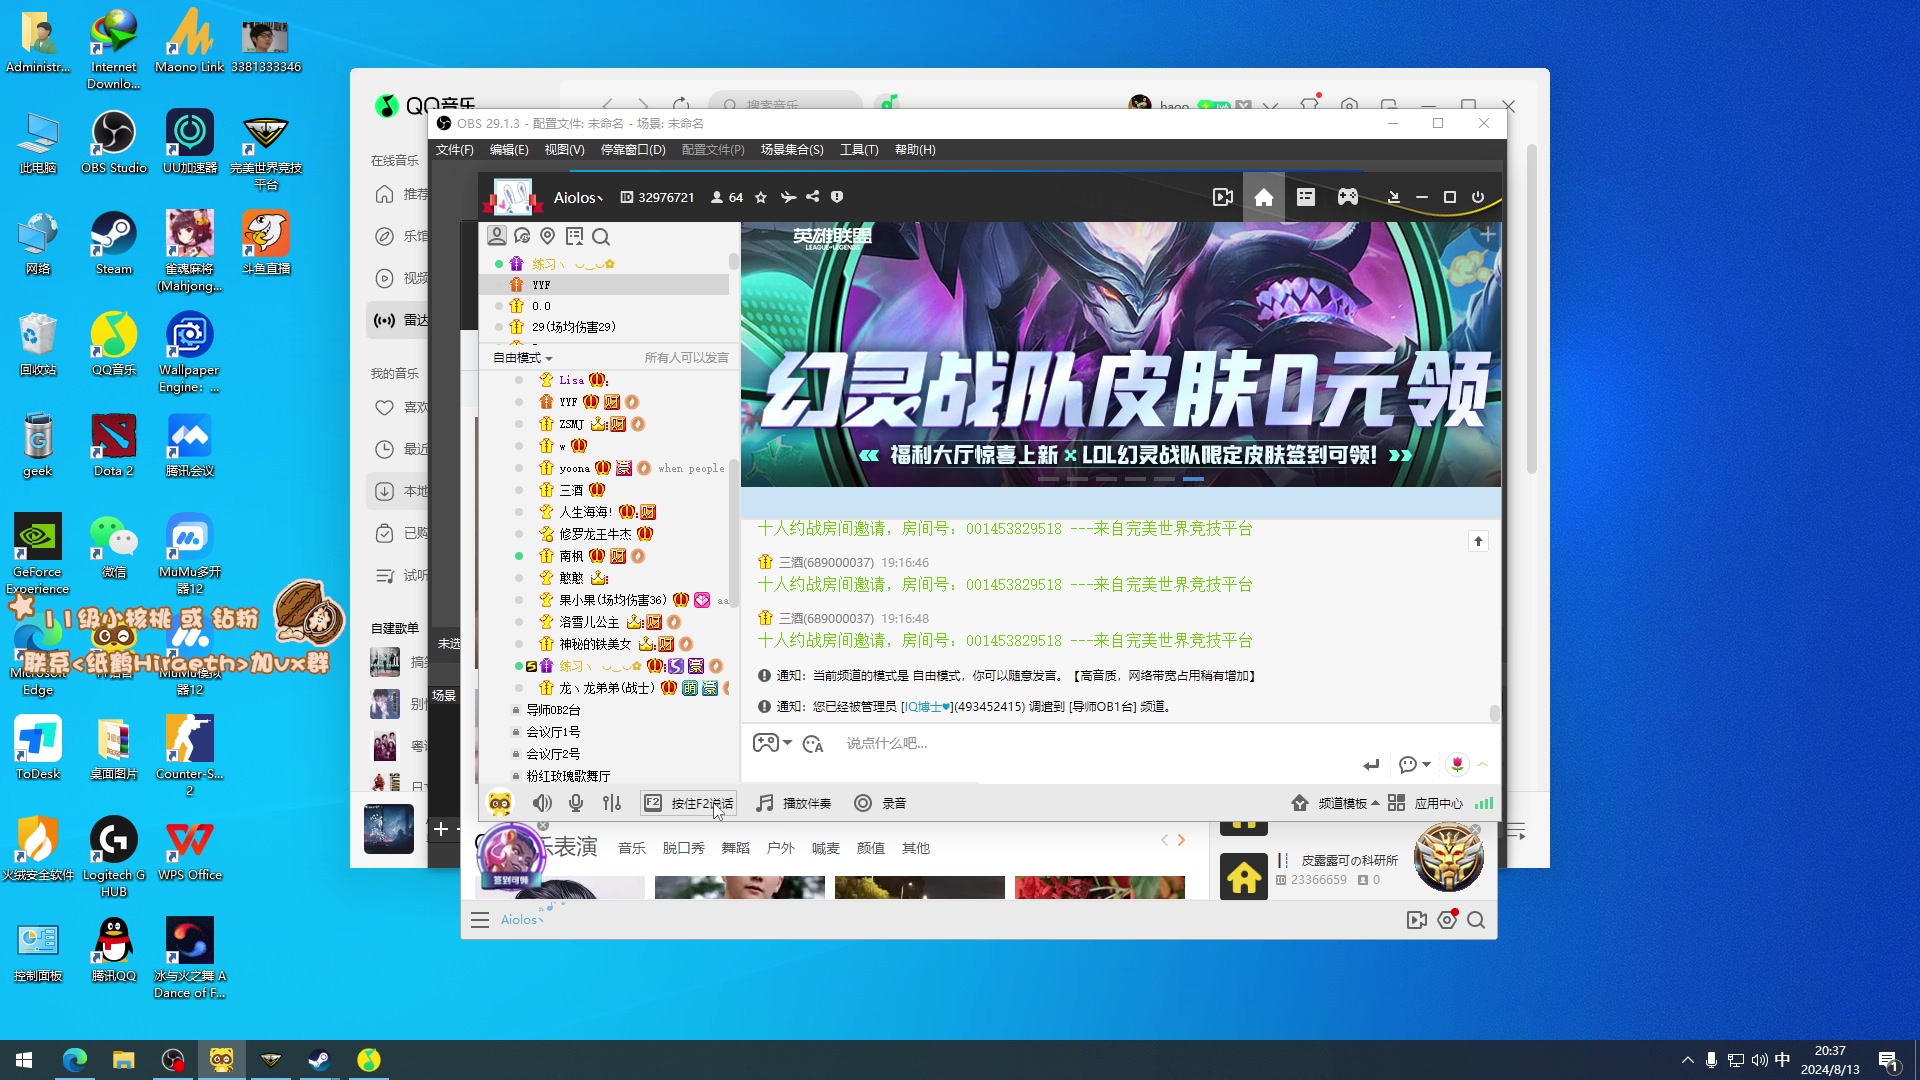
Task: Open Steam desktop shortcut
Action: pos(114,243)
